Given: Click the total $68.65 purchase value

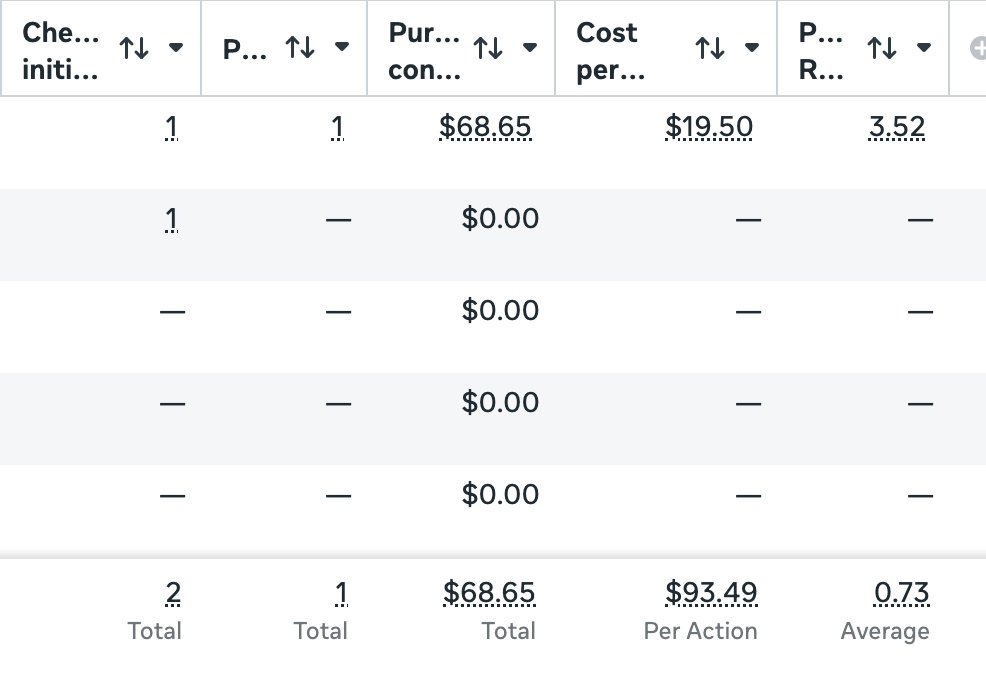Looking at the screenshot, I should coord(489,594).
